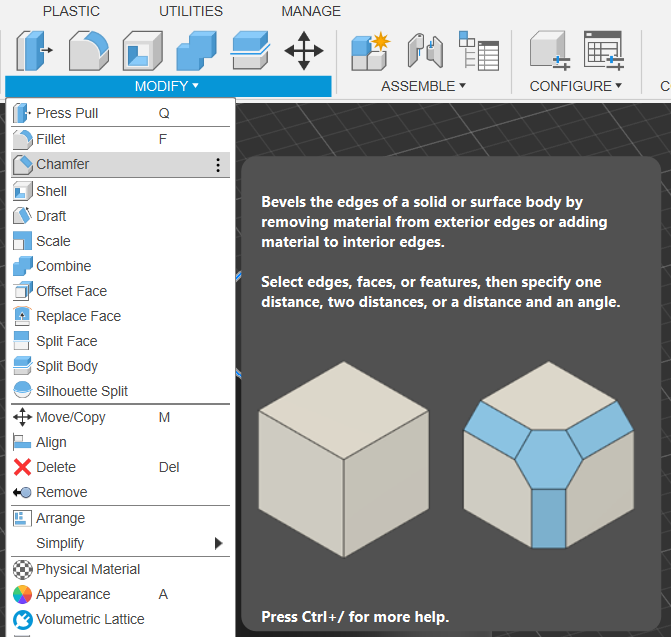Select Draft in the Modify menu
The image size is (671, 637).
coord(51,216)
